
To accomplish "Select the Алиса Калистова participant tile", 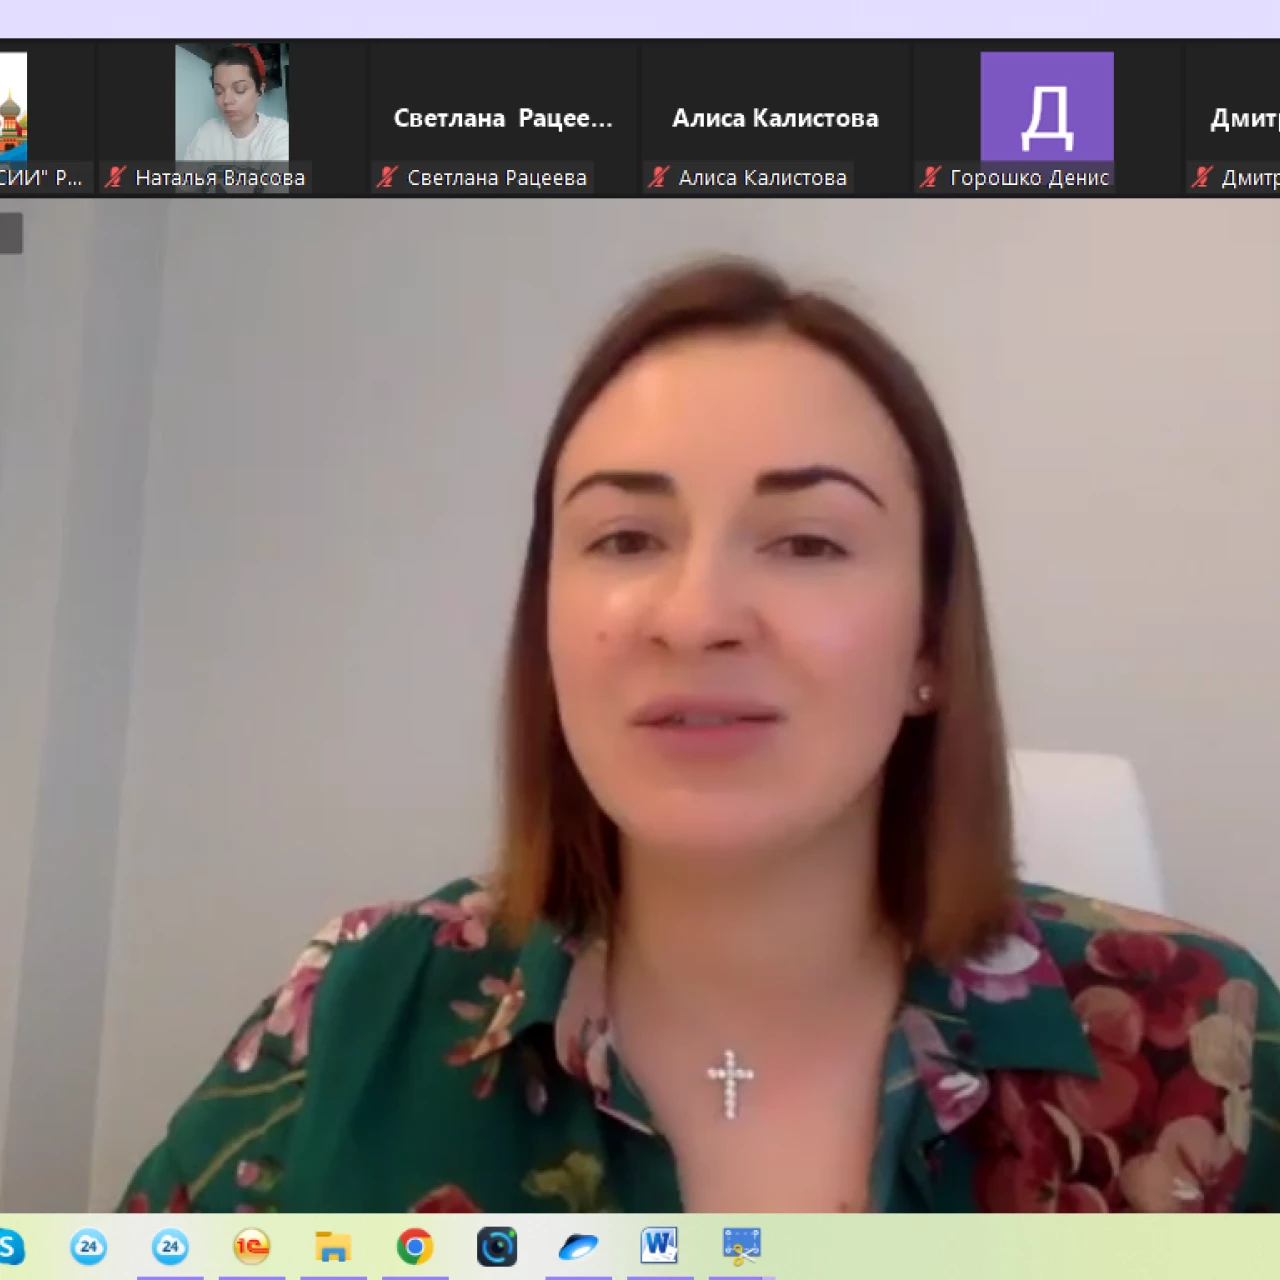I will point(775,118).
